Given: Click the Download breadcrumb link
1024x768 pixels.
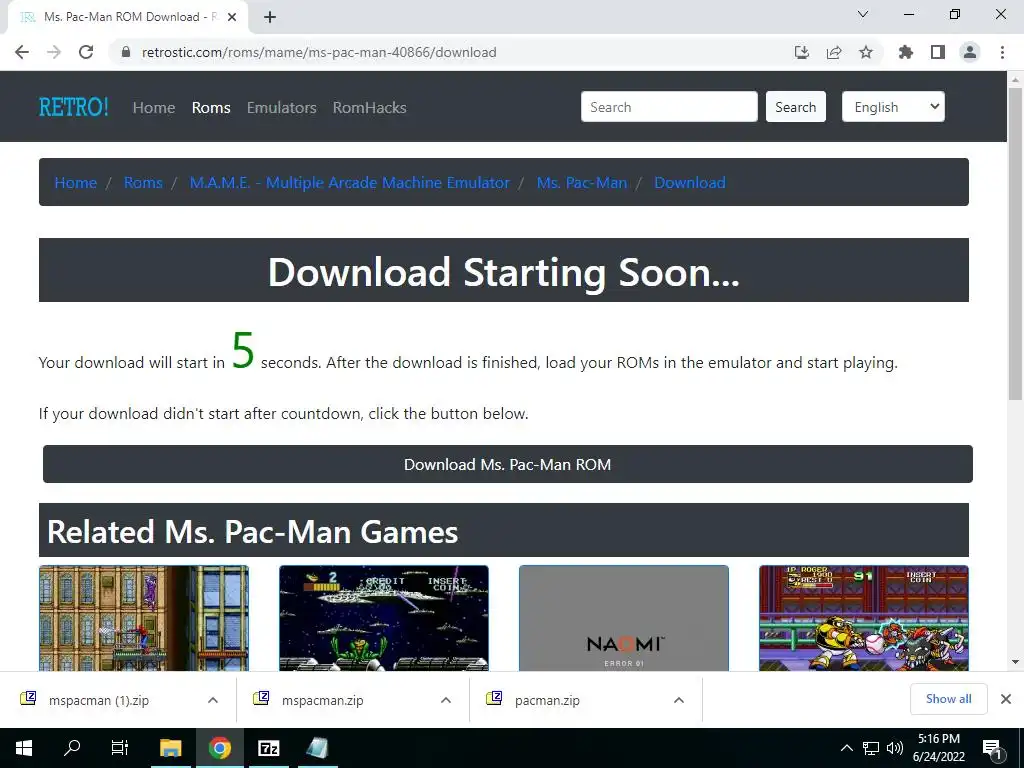Looking at the screenshot, I should tap(690, 183).
